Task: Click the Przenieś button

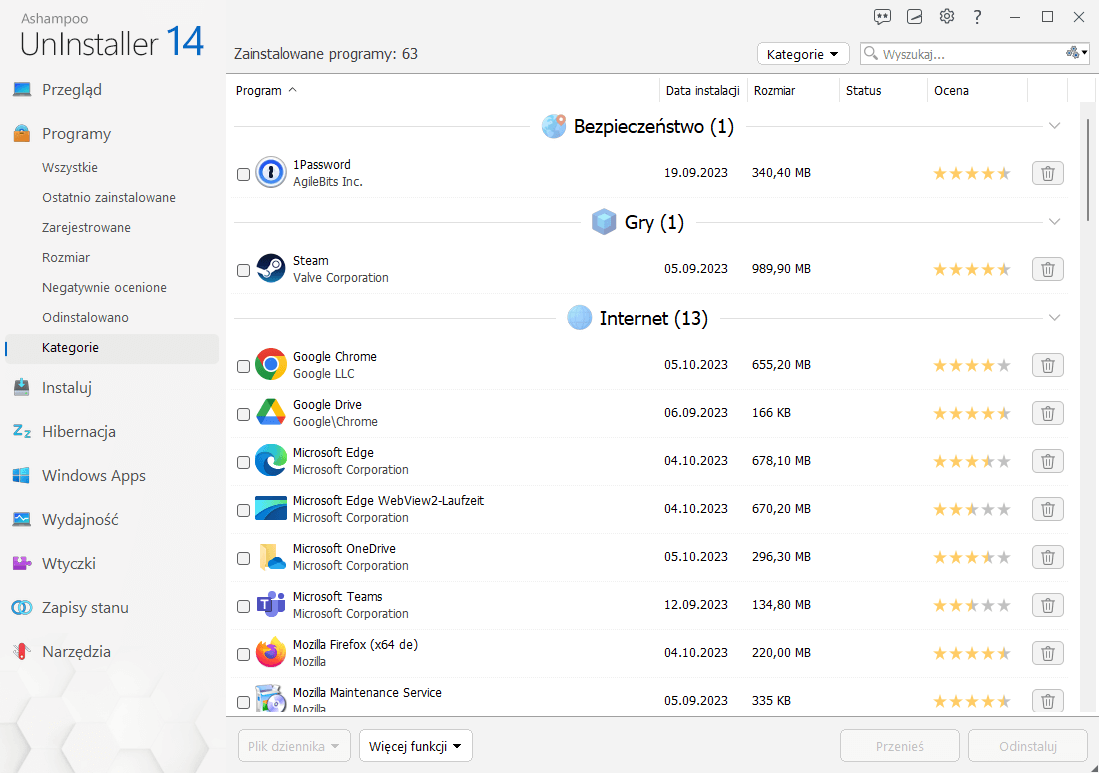Action: (x=900, y=746)
